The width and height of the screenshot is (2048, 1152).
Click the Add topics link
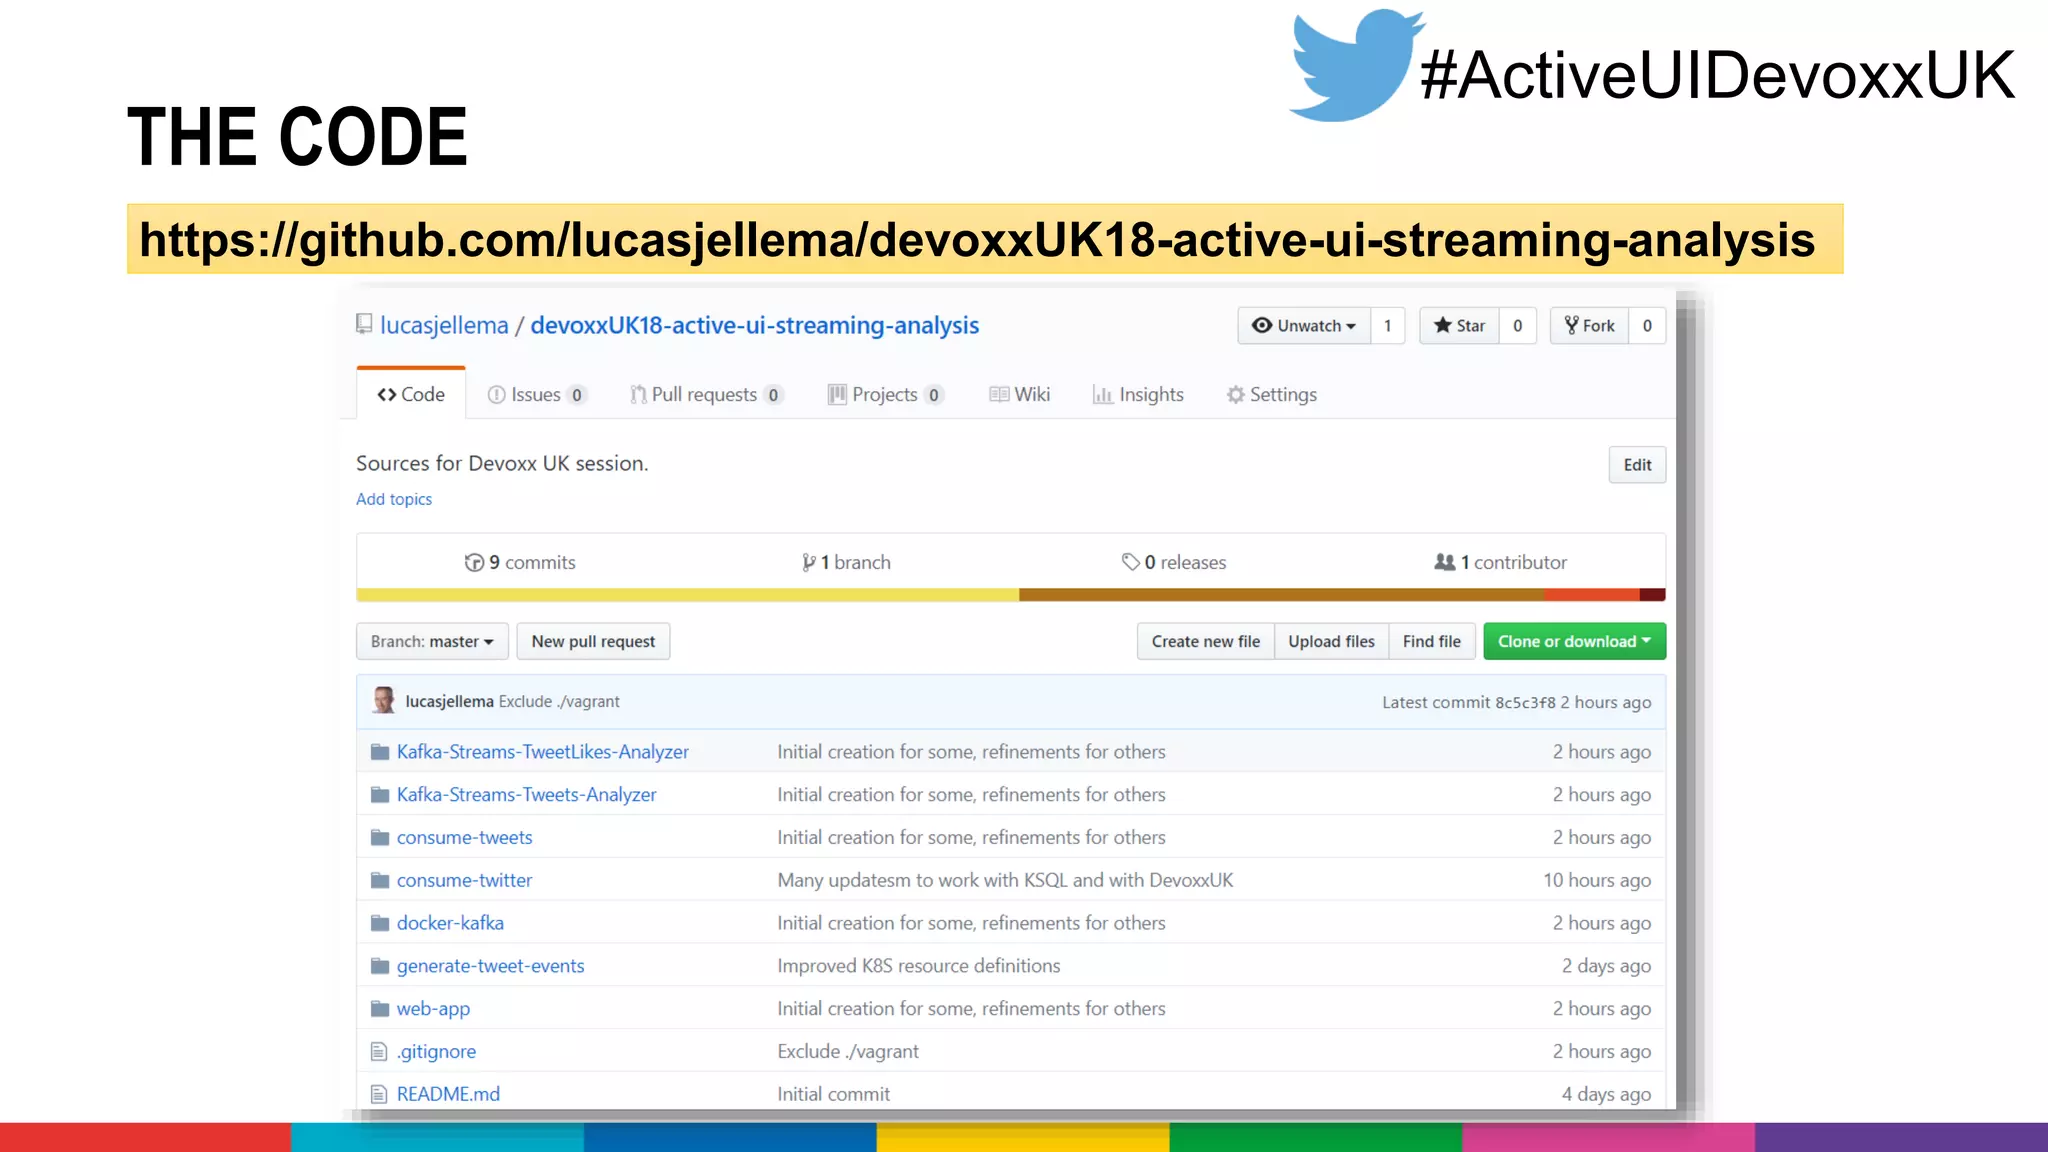point(394,499)
